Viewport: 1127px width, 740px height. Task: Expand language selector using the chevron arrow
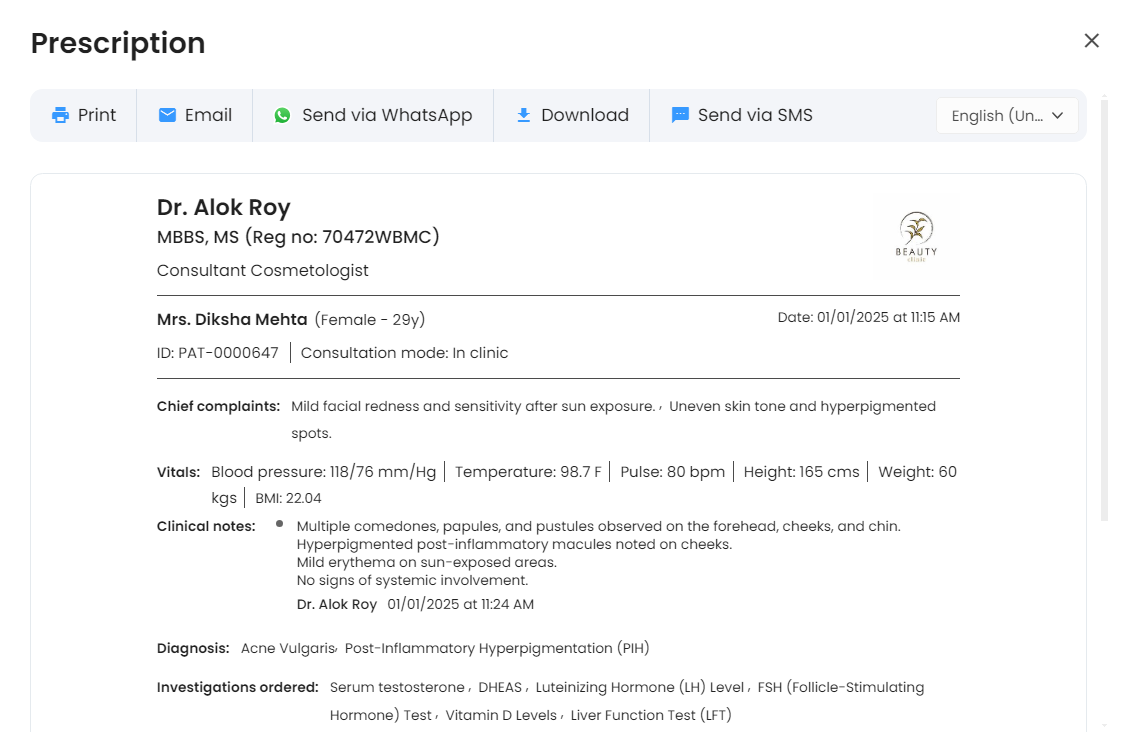pyautogui.click(x=1057, y=115)
